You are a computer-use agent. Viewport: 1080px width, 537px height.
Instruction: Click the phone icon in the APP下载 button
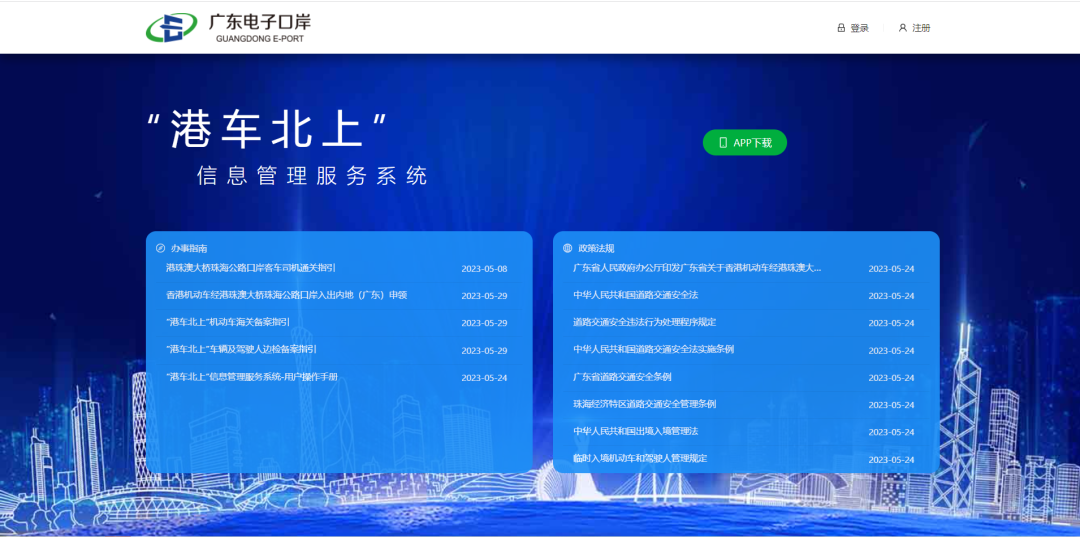click(x=723, y=143)
